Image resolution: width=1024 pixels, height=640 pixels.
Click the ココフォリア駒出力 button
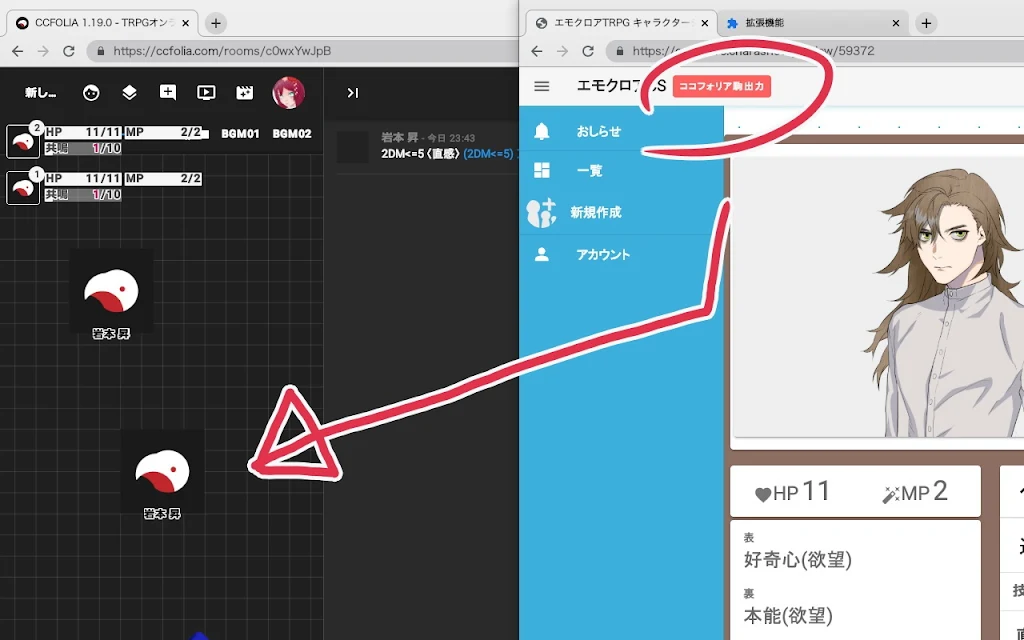tap(722, 86)
